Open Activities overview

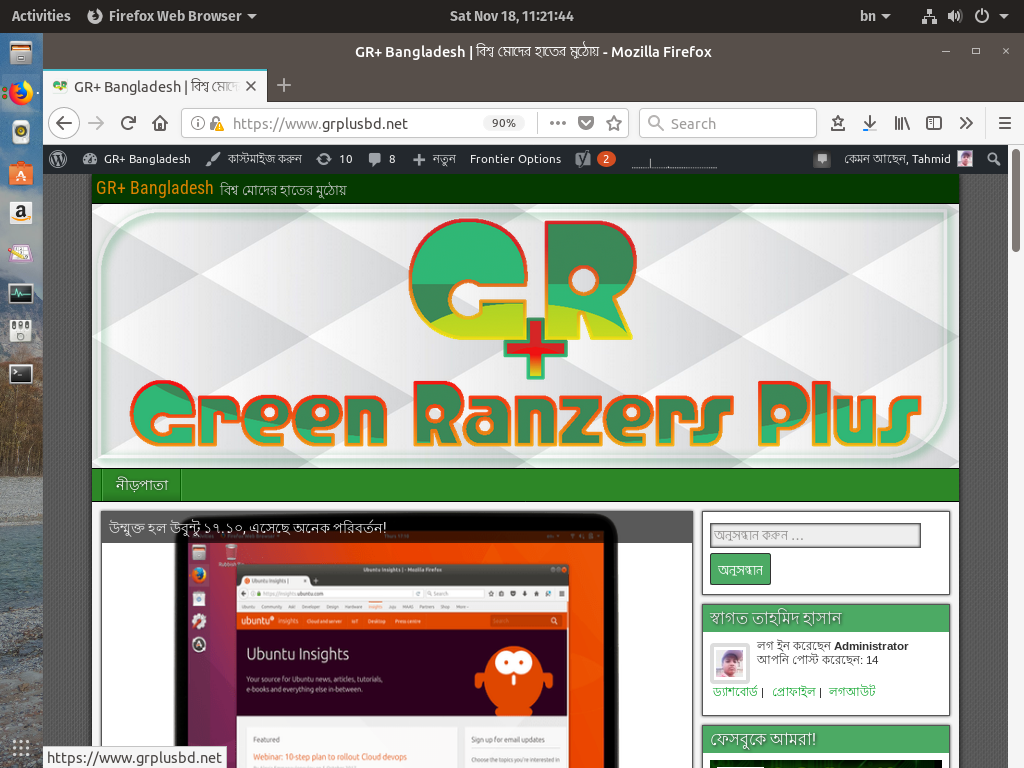41,16
